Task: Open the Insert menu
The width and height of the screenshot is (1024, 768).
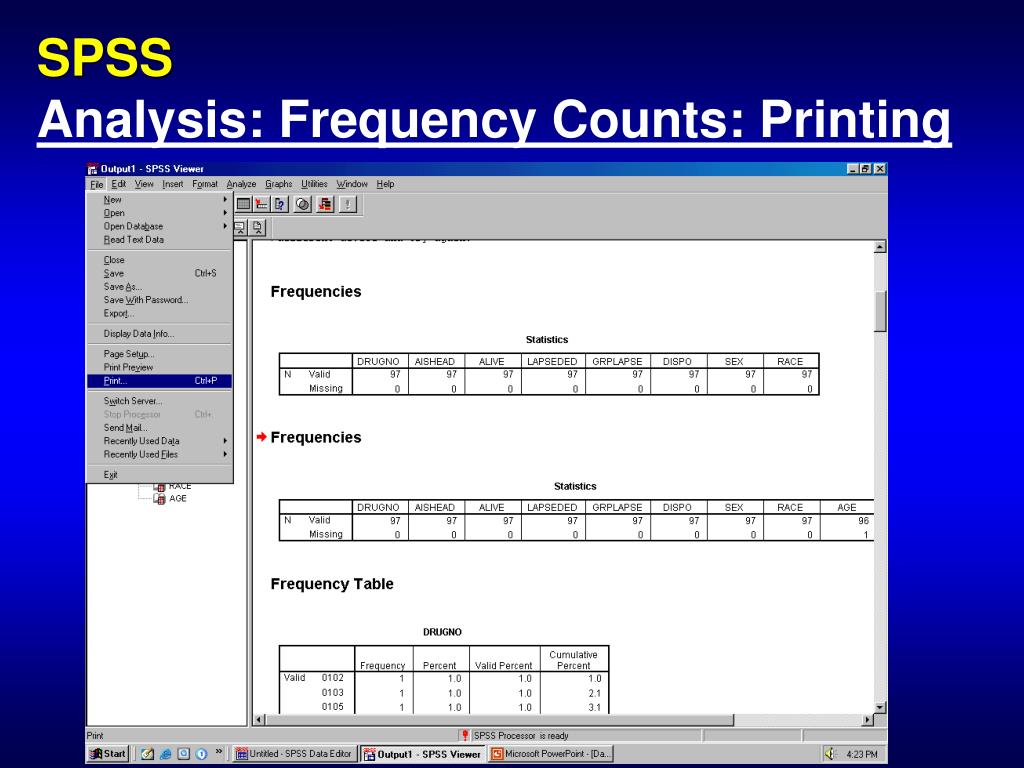Action: click(173, 184)
